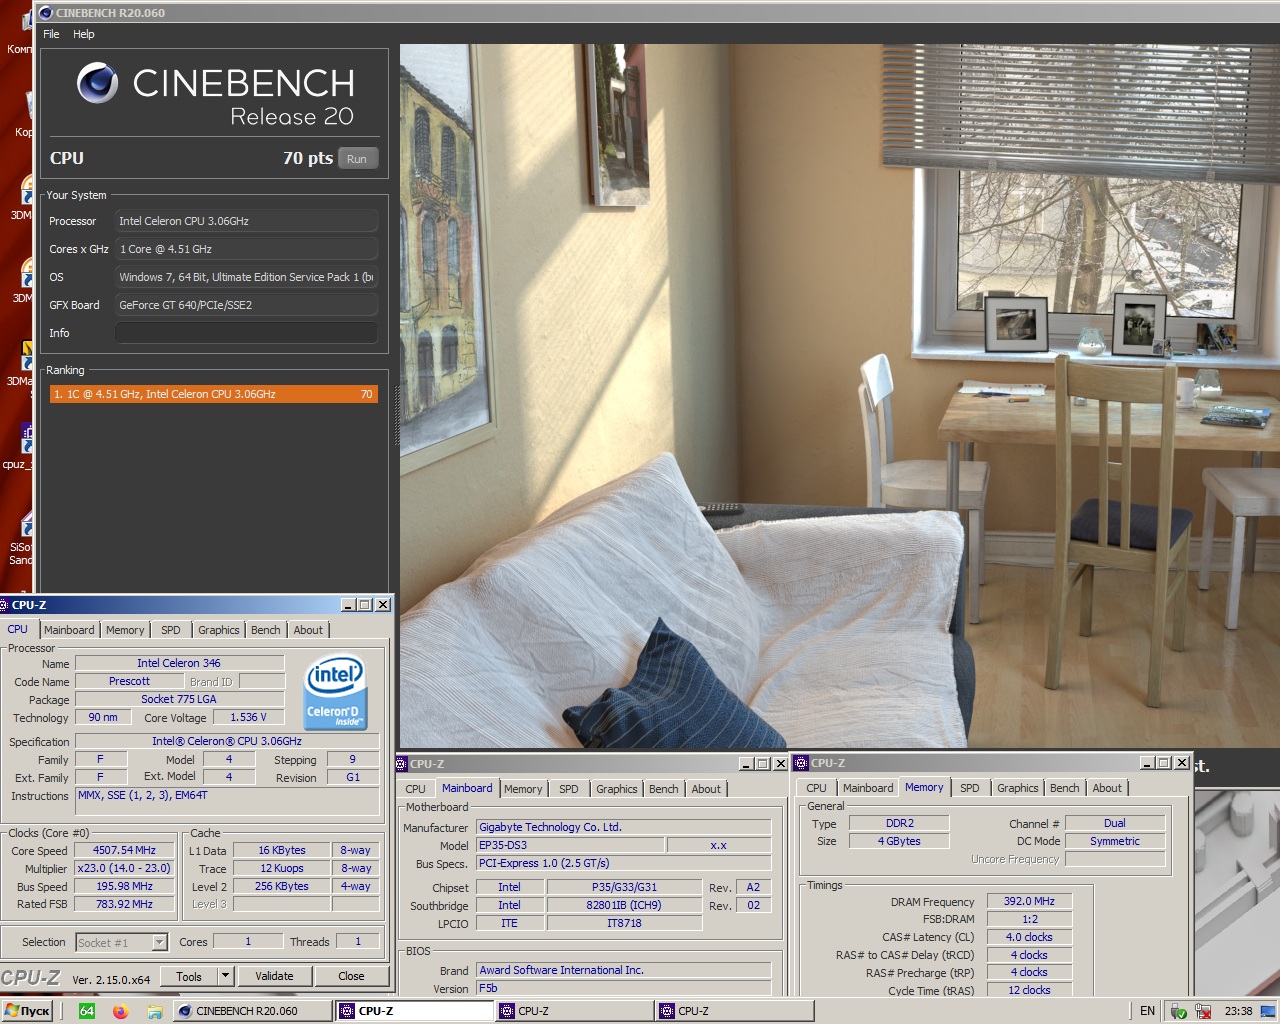Viewport: 1280px width, 1024px height.
Task: Click the CAS# Latency value 4.0 clocks
Action: click(1029, 937)
